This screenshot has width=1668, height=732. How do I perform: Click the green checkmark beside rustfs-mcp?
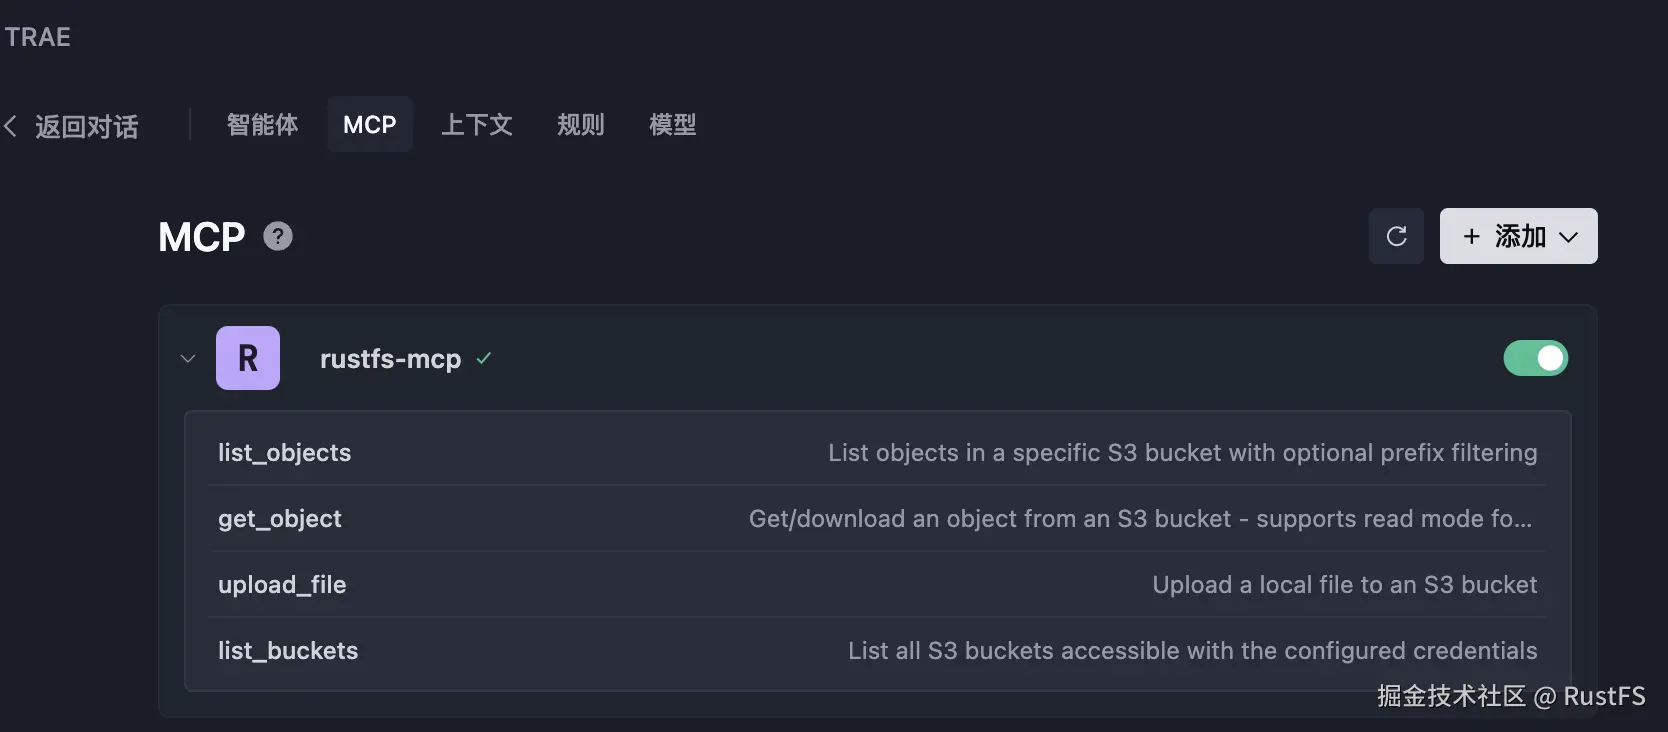(x=484, y=358)
